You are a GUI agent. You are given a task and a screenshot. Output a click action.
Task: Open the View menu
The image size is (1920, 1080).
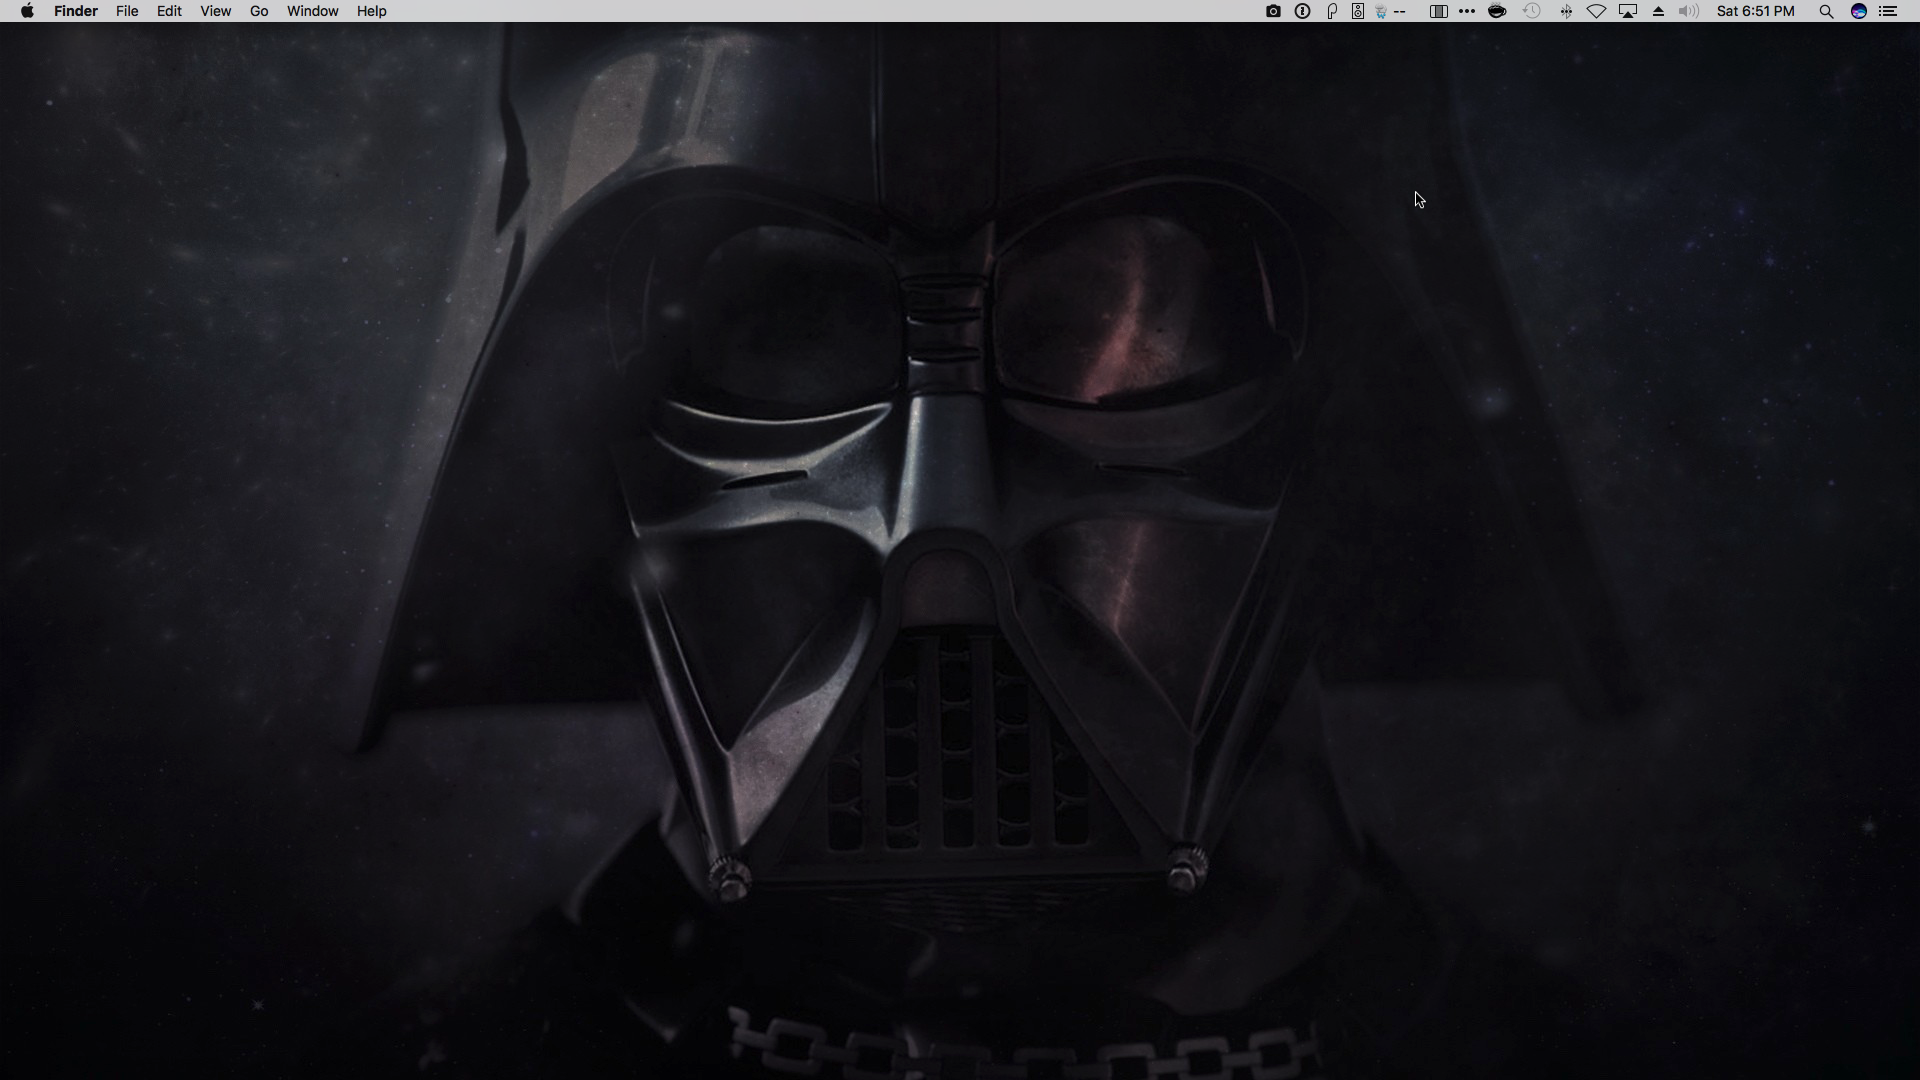[x=215, y=11]
